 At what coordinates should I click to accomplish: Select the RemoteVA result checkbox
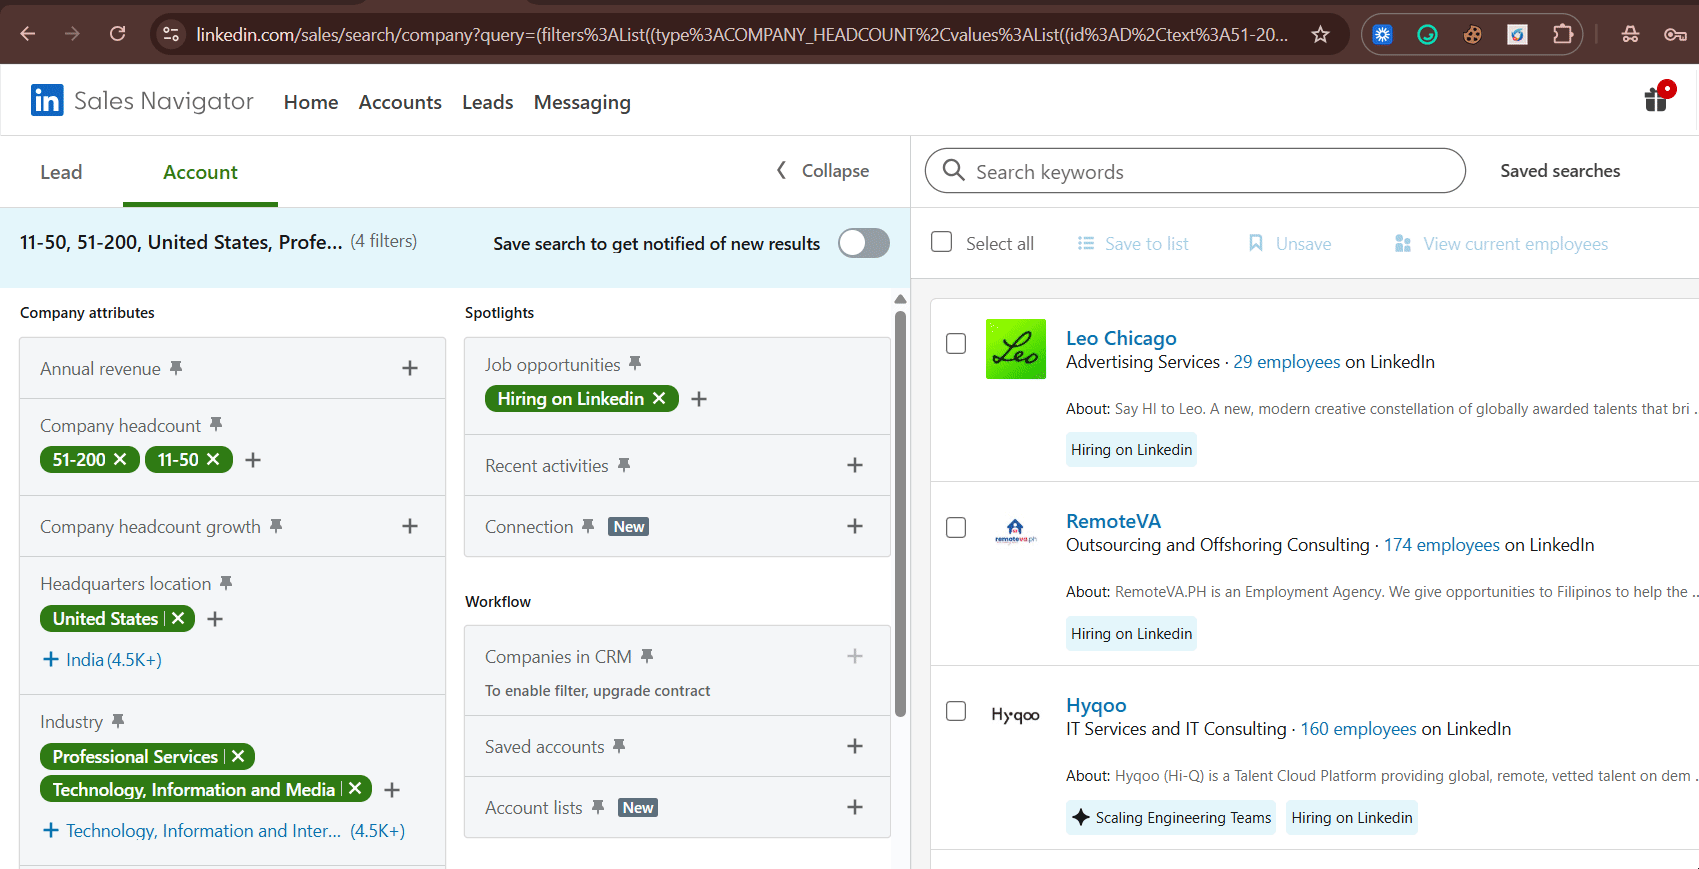[956, 527]
